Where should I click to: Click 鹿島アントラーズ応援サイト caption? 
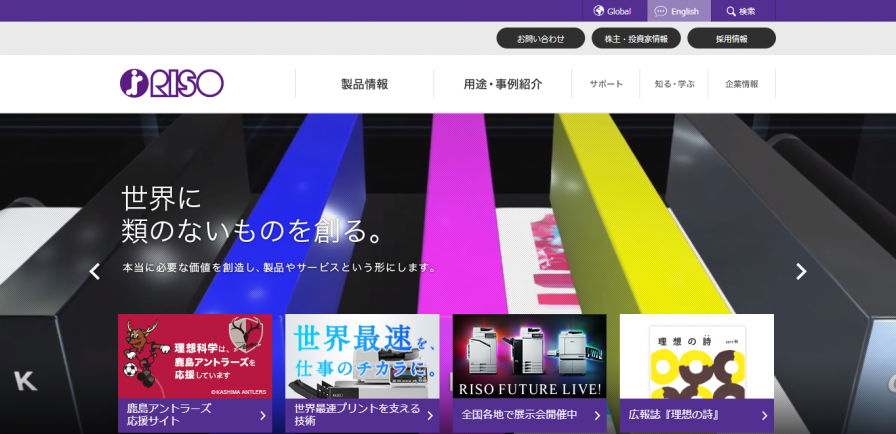pos(169,415)
